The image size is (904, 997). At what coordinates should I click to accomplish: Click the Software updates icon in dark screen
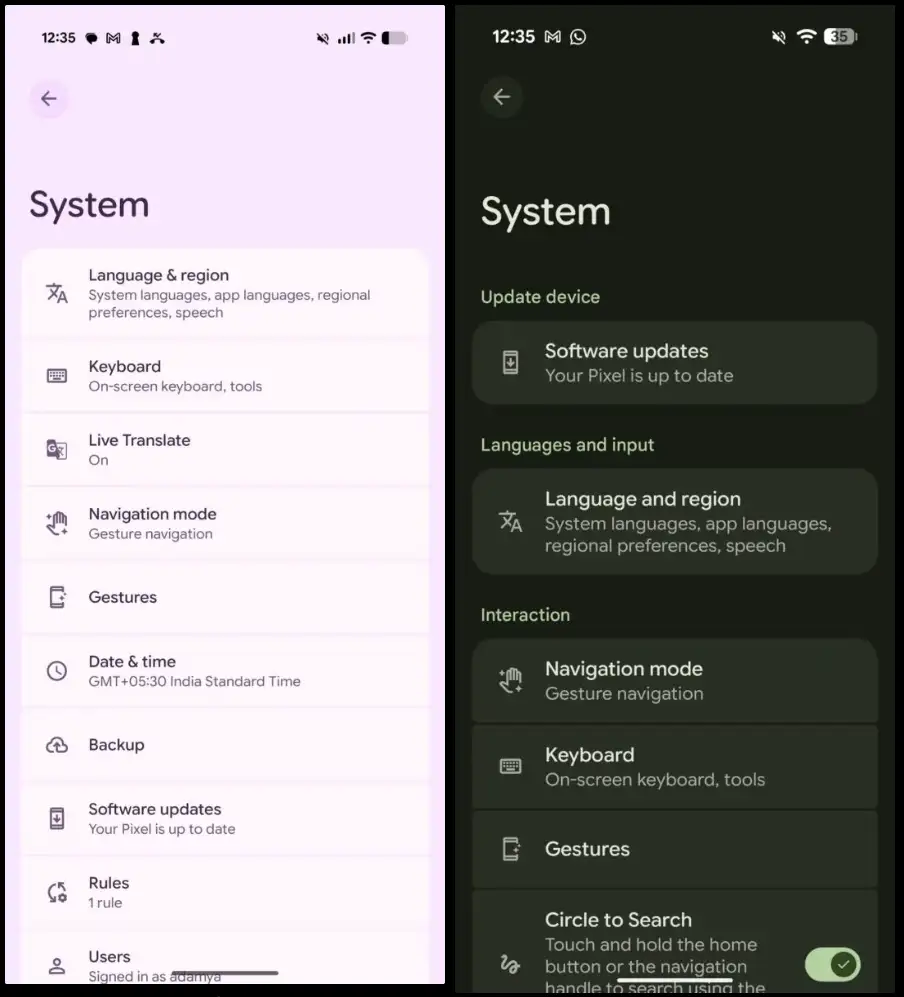click(510, 362)
